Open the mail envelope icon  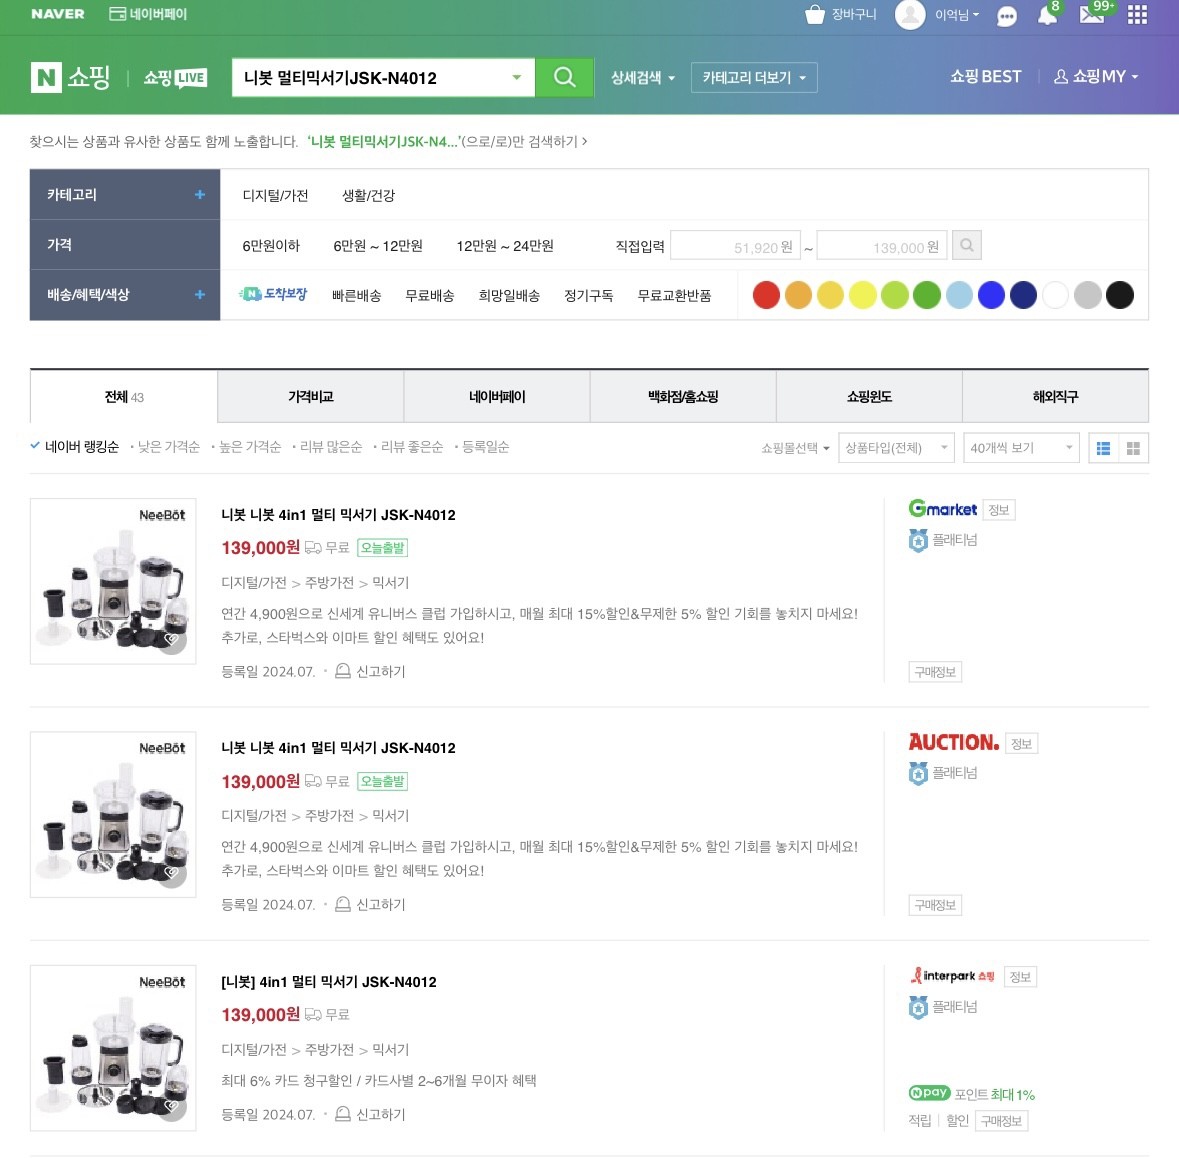tap(1092, 14)
